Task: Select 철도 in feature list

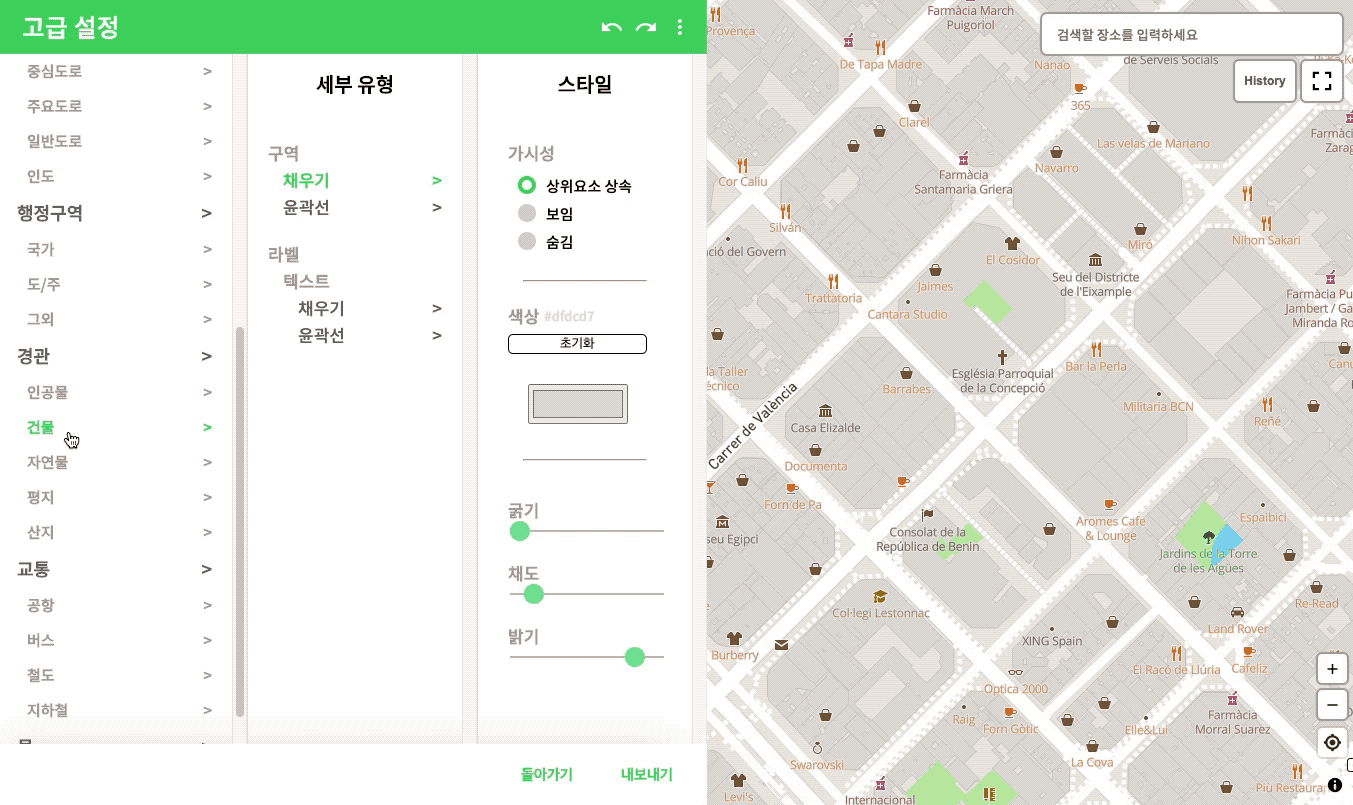Action: [x=40, y=675]
